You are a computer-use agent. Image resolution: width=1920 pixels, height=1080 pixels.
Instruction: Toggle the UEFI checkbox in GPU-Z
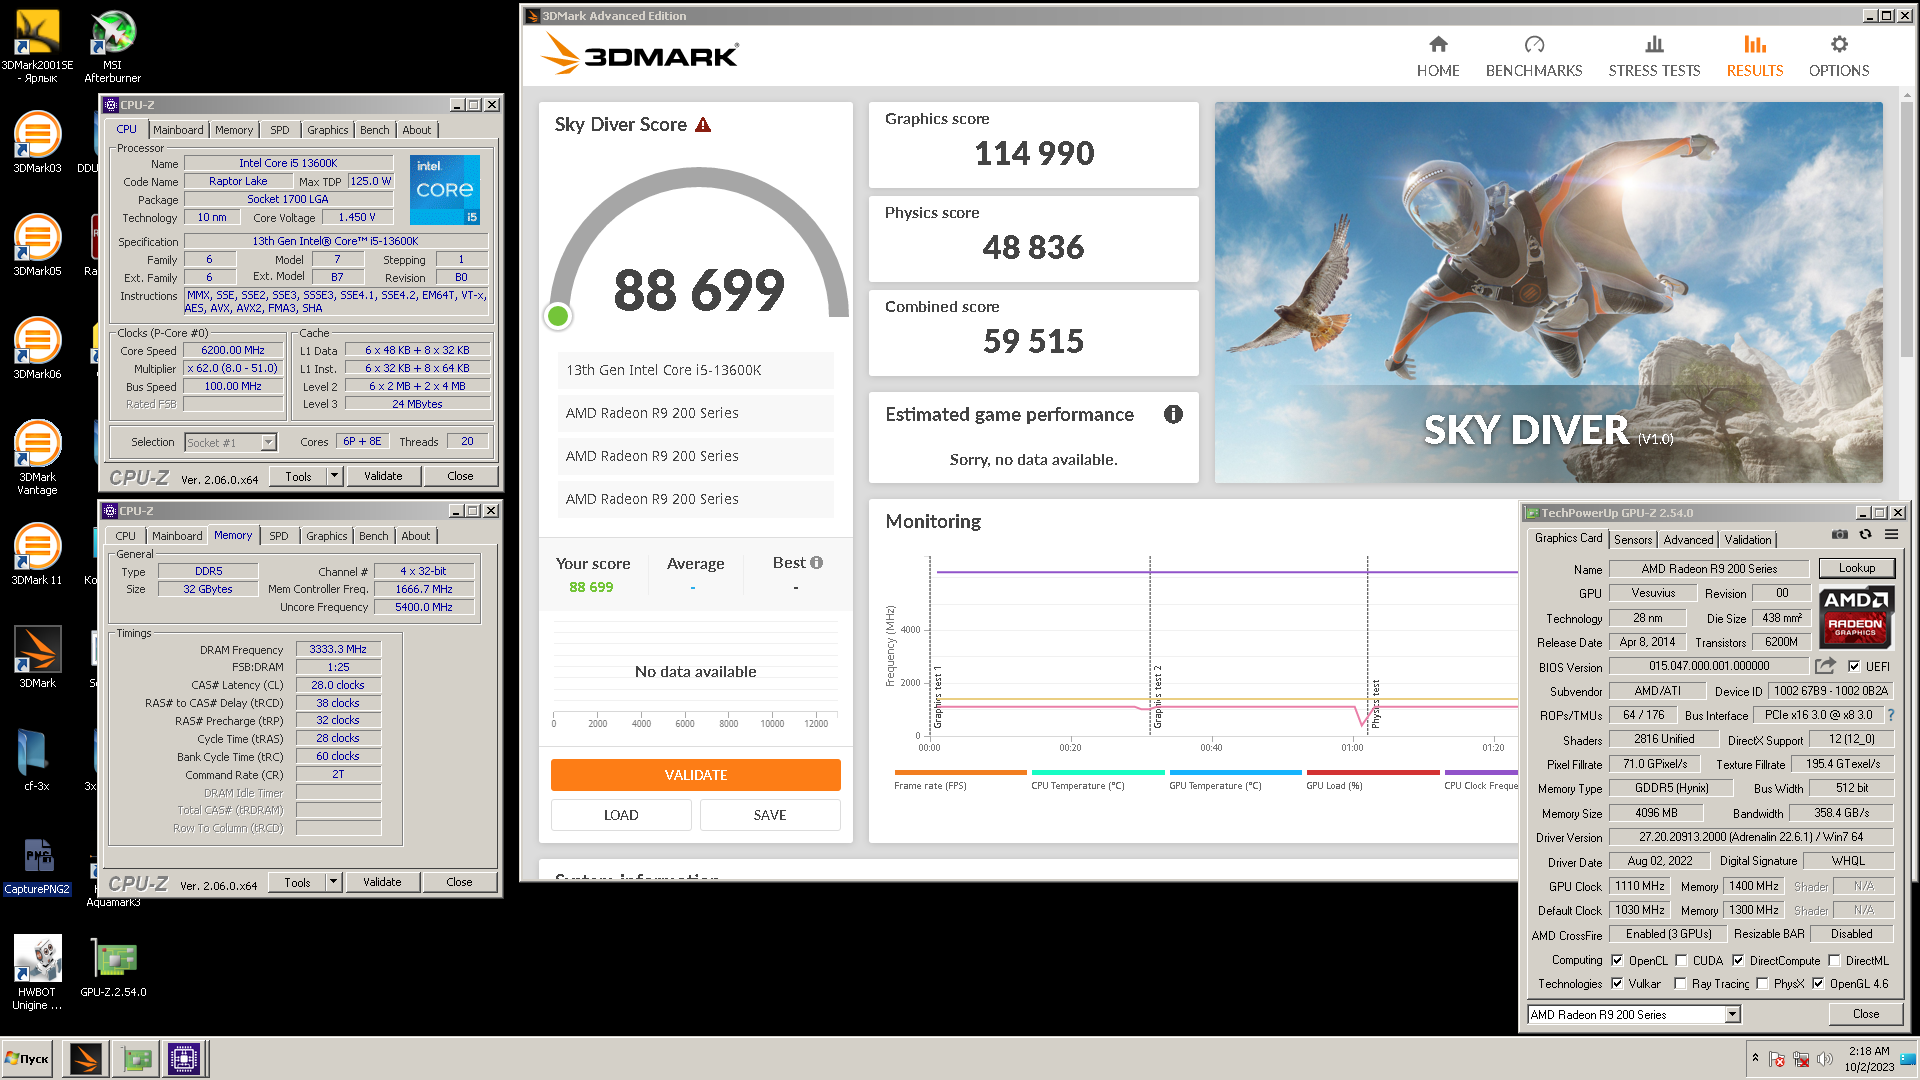[1854, 667]
